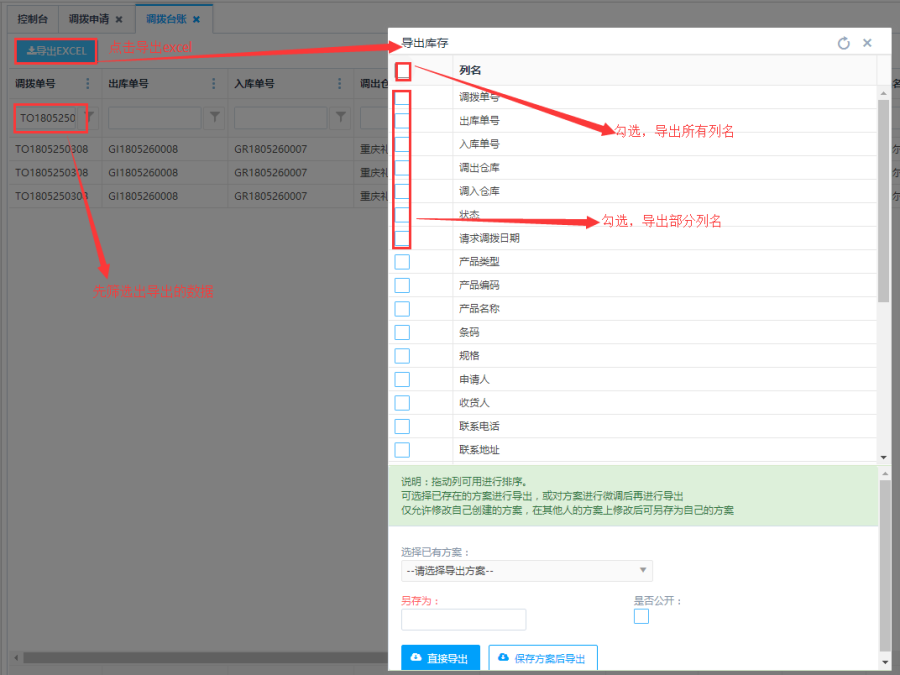This screenshot has width=900, height=675.
Task: Click filter icon for 出库单号 column
Action: coord(215,118)
